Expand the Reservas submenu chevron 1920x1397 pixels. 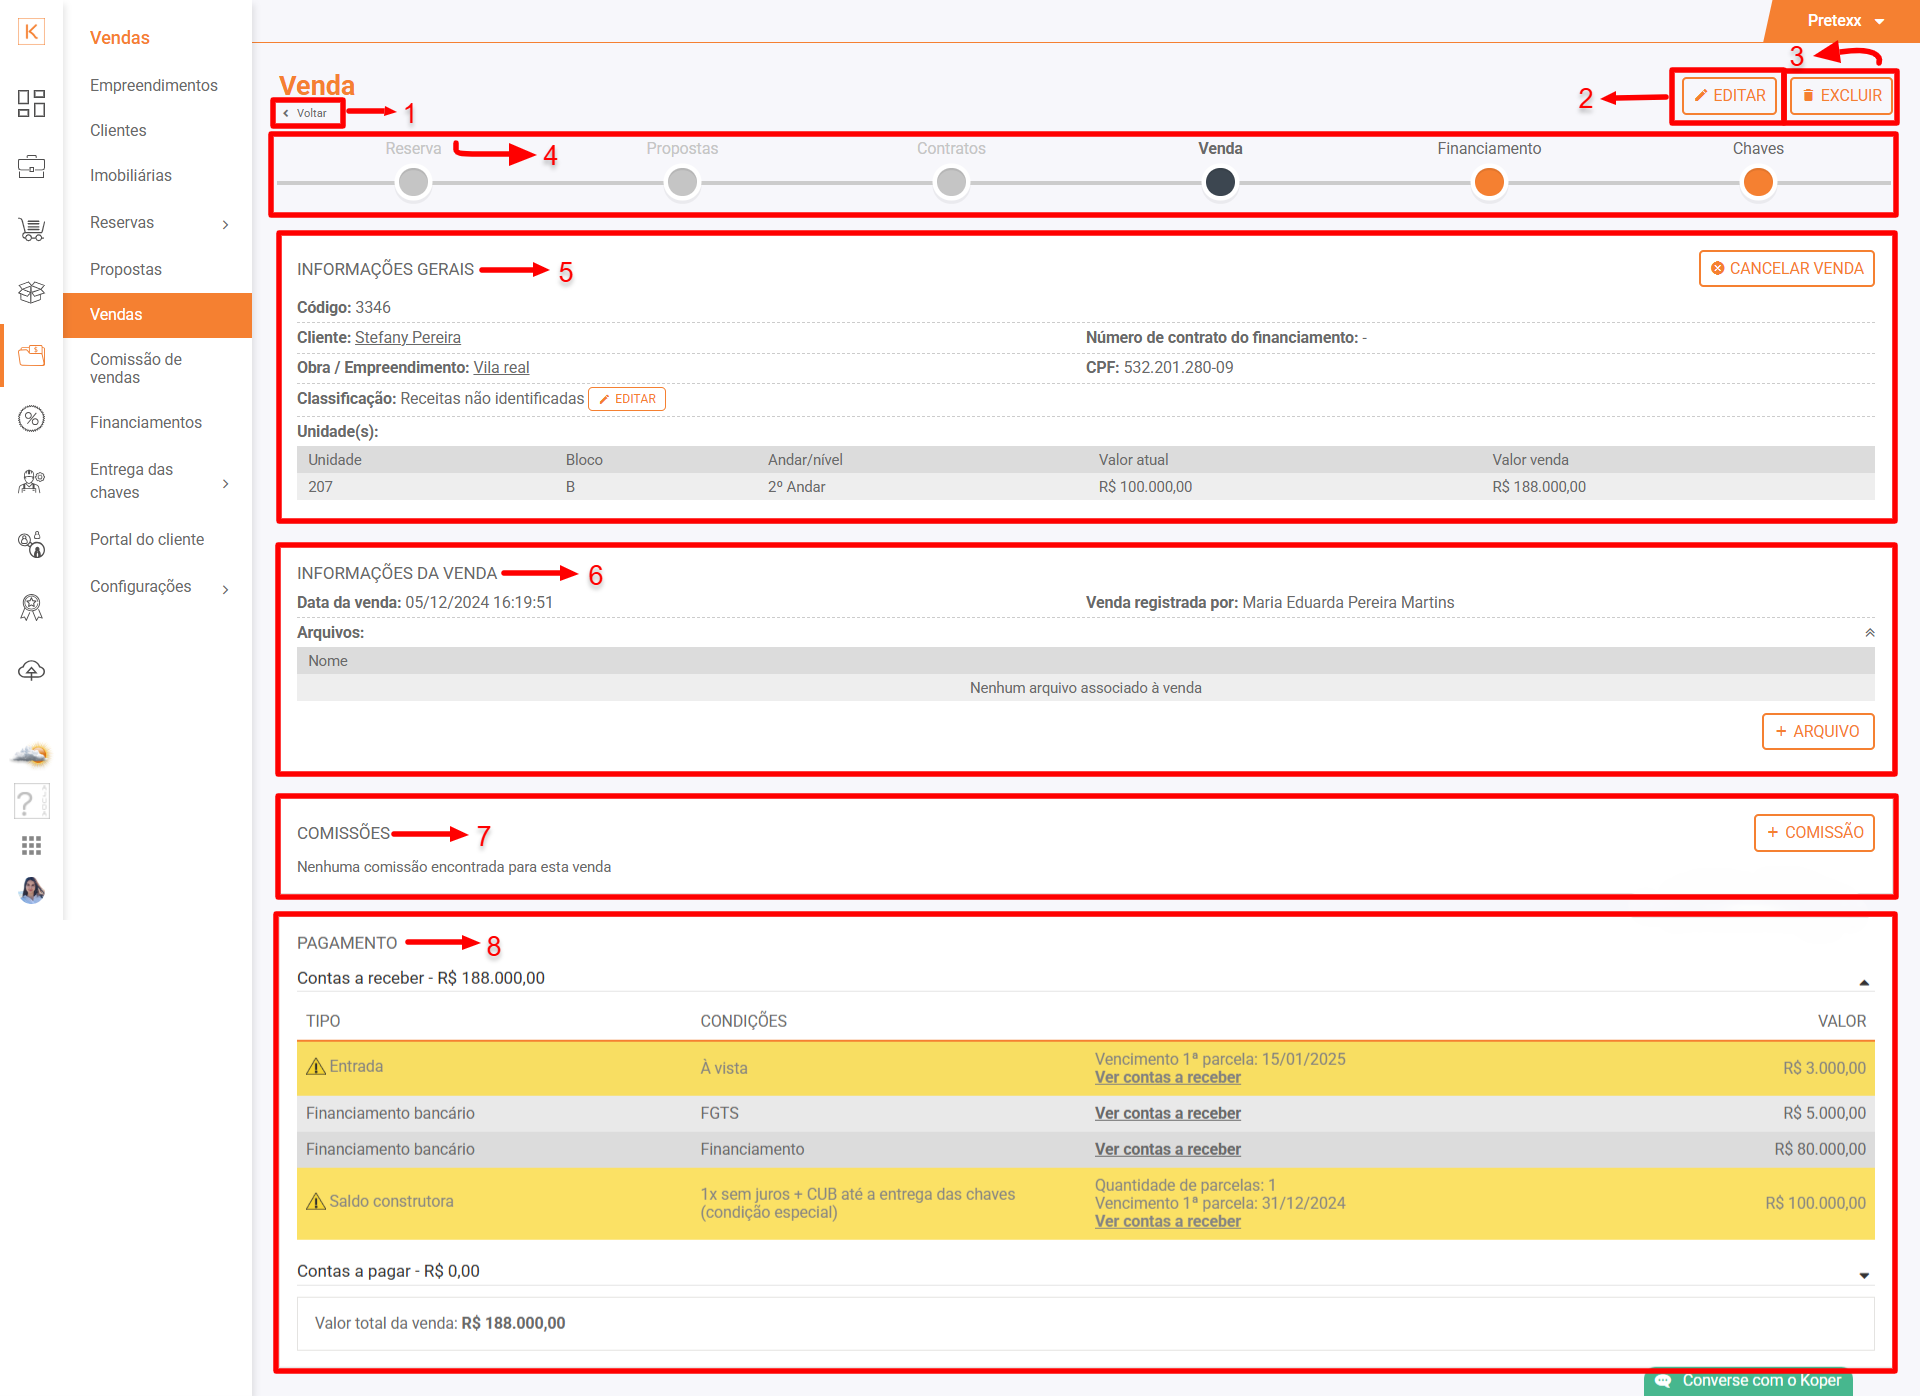coord(226,224)
